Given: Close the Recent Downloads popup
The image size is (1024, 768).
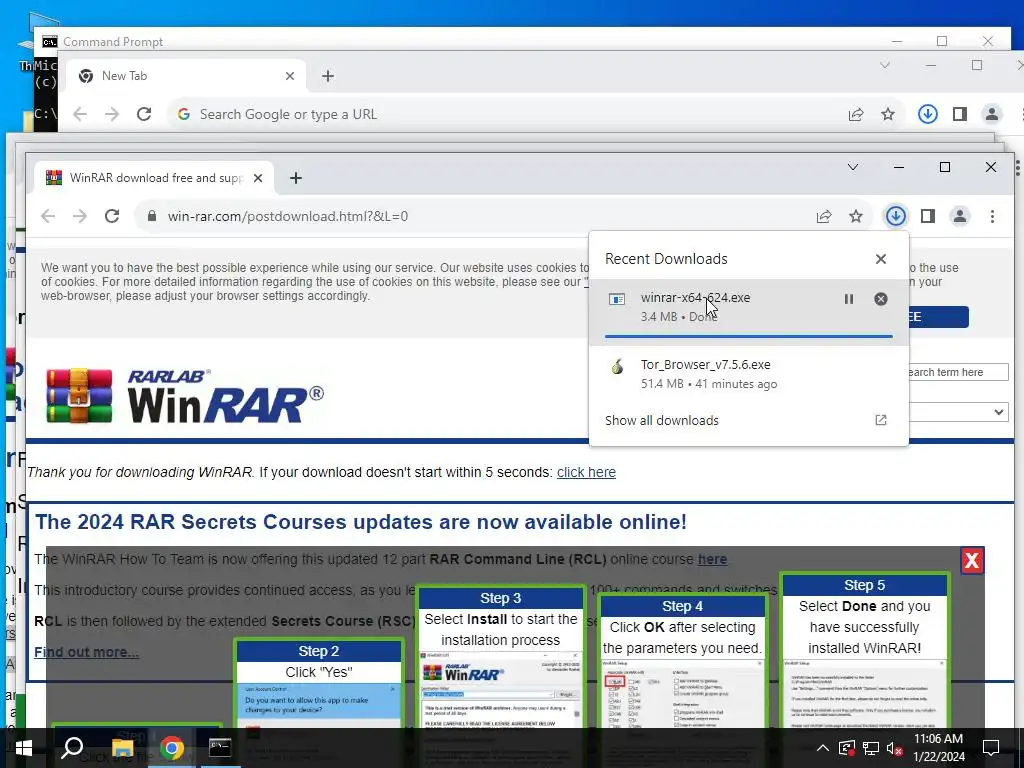Looking at the screenshot, I should click(x=880, y=259).
